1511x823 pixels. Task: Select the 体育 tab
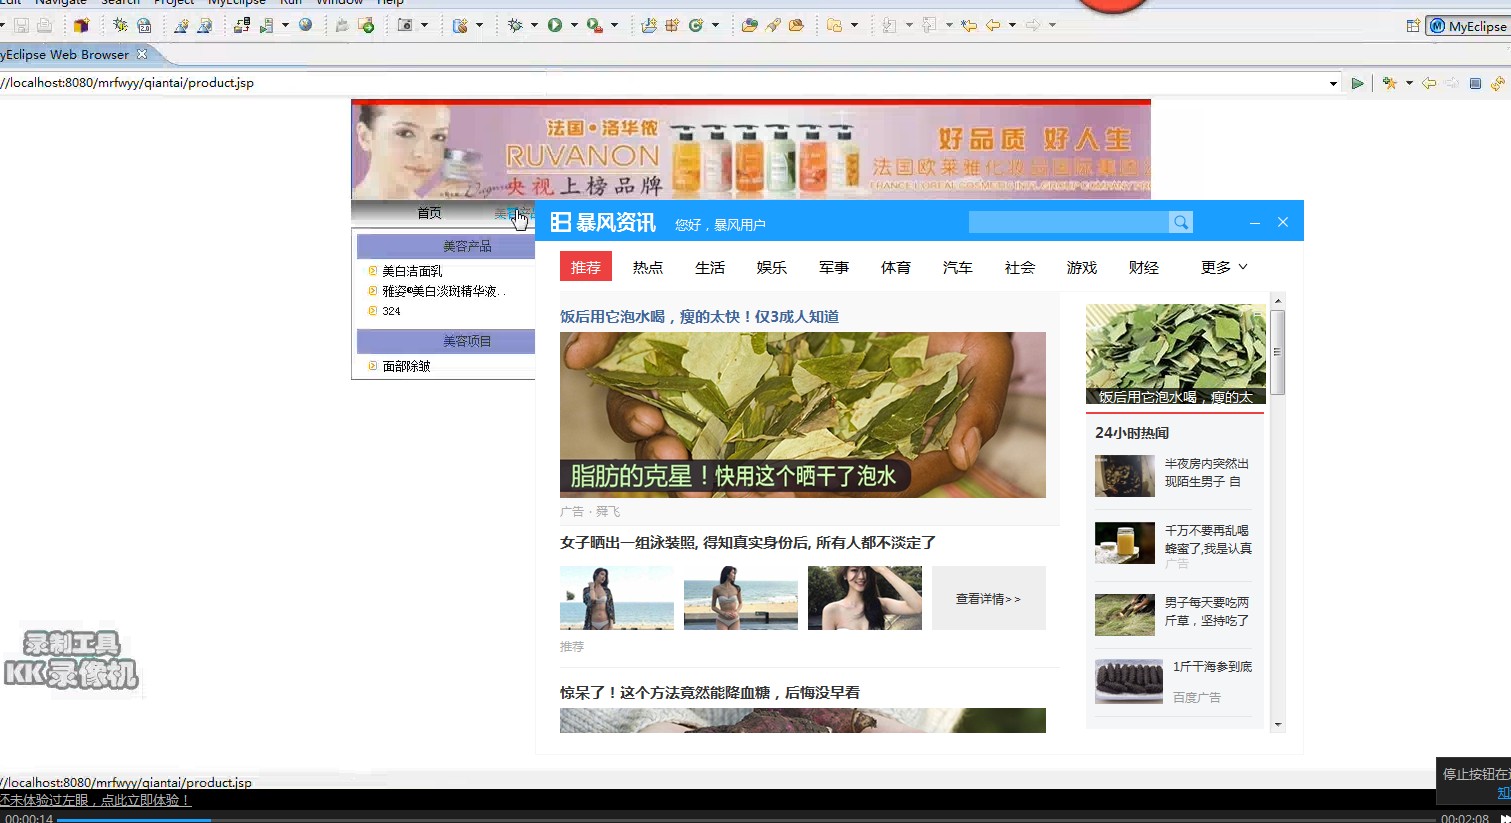point(896,267)
